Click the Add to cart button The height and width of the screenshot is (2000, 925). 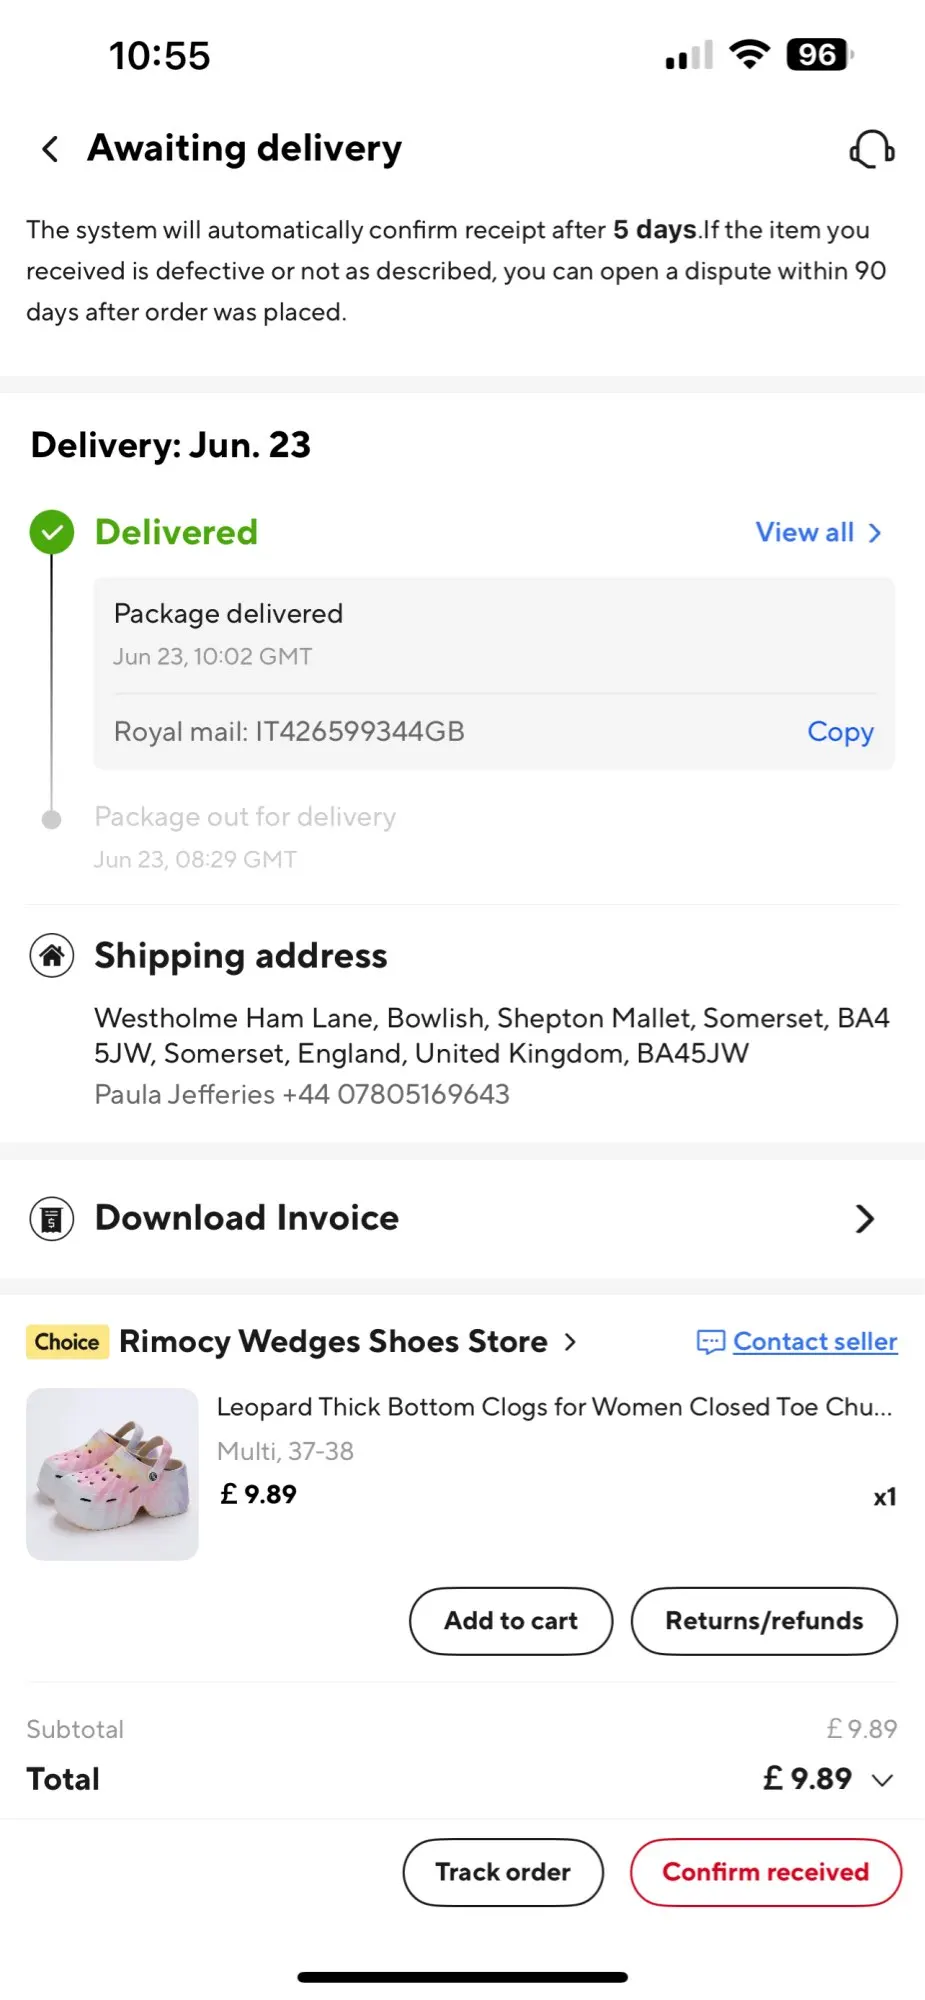click(x=511, y=1621)
